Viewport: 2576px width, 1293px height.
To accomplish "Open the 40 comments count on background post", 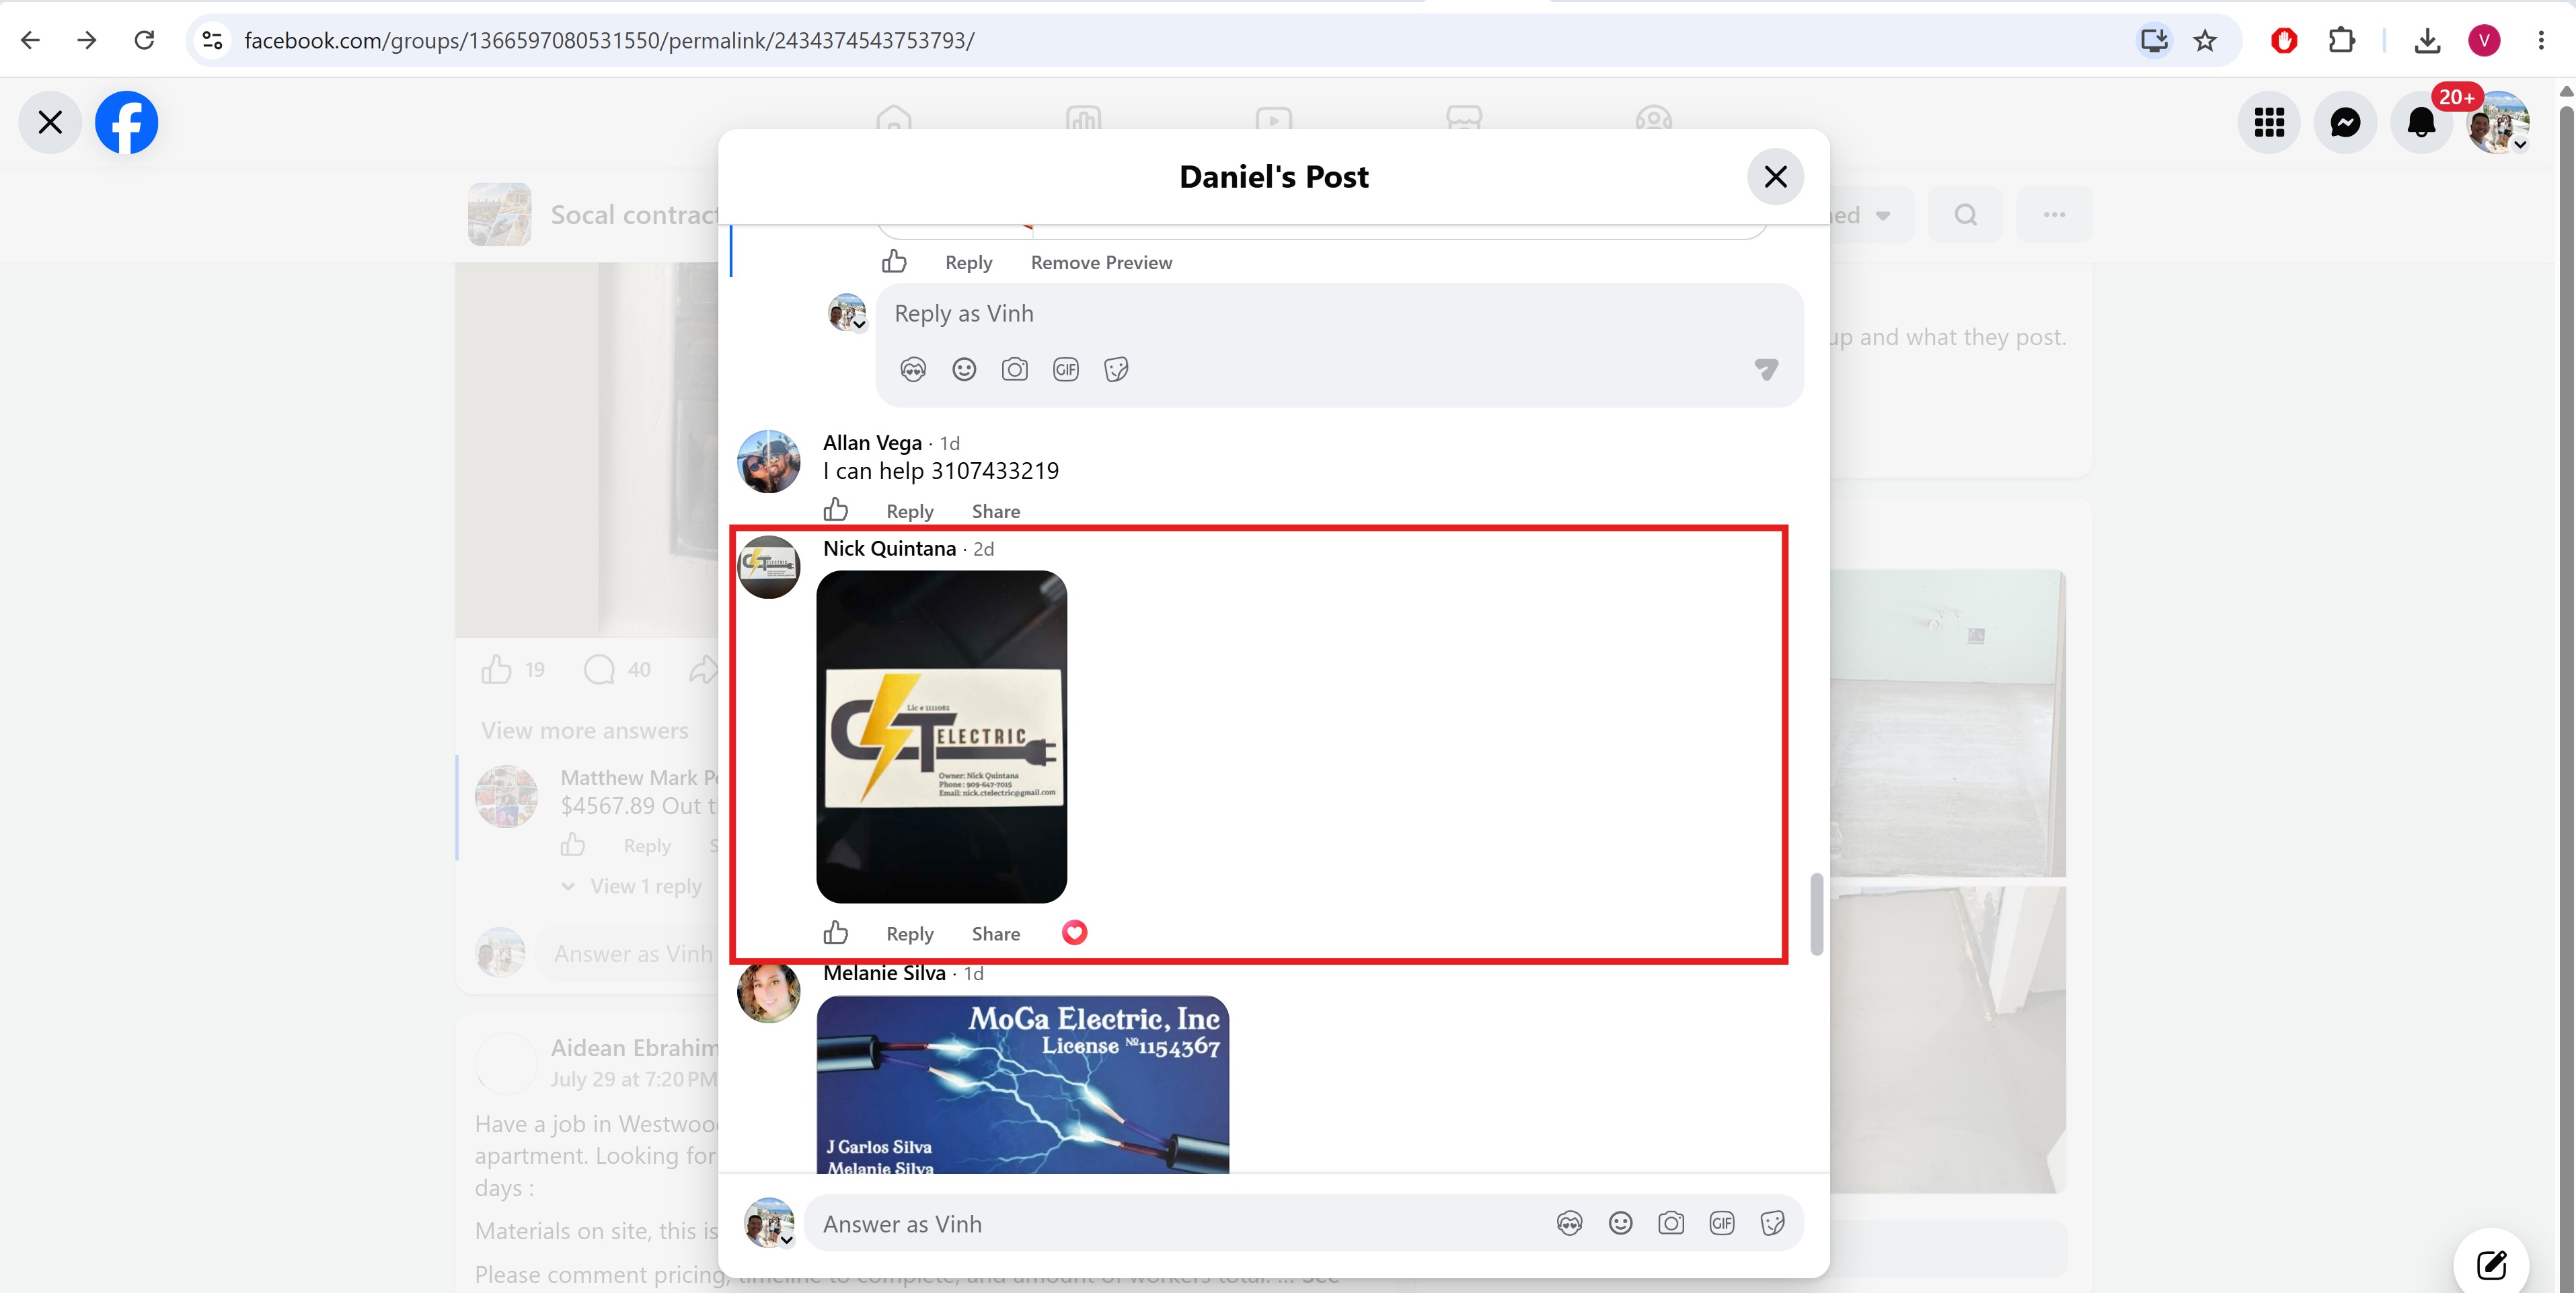I will coord(617,670).
